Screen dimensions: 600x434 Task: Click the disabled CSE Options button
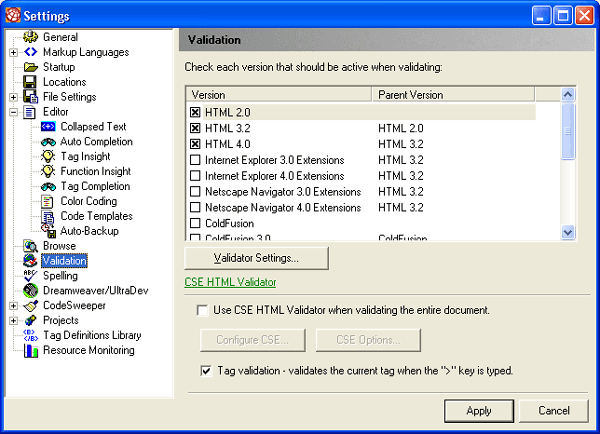pyautogui.click(x=368, y=340)
